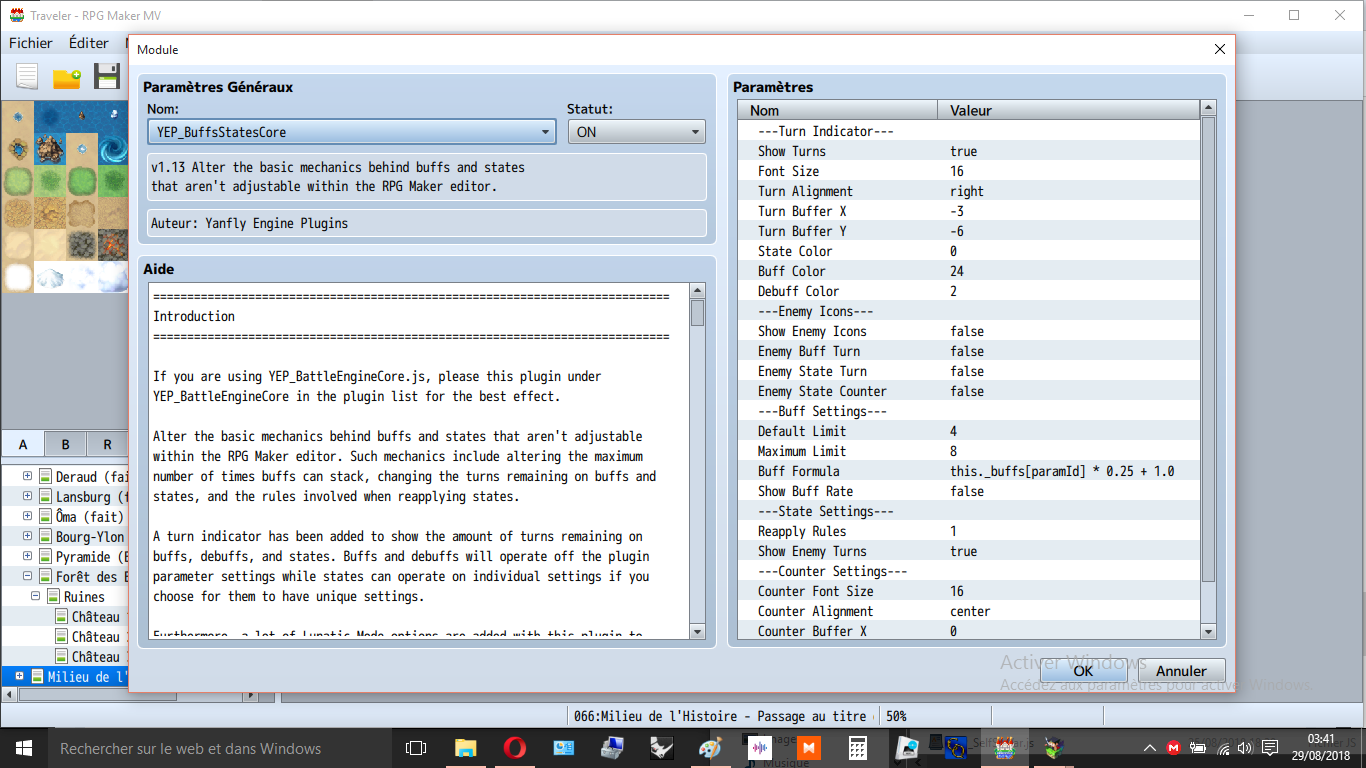Click the parameters list scroll-down arrow
This screenshot has width=1366, height=768.
click(x=1208, y=631)
